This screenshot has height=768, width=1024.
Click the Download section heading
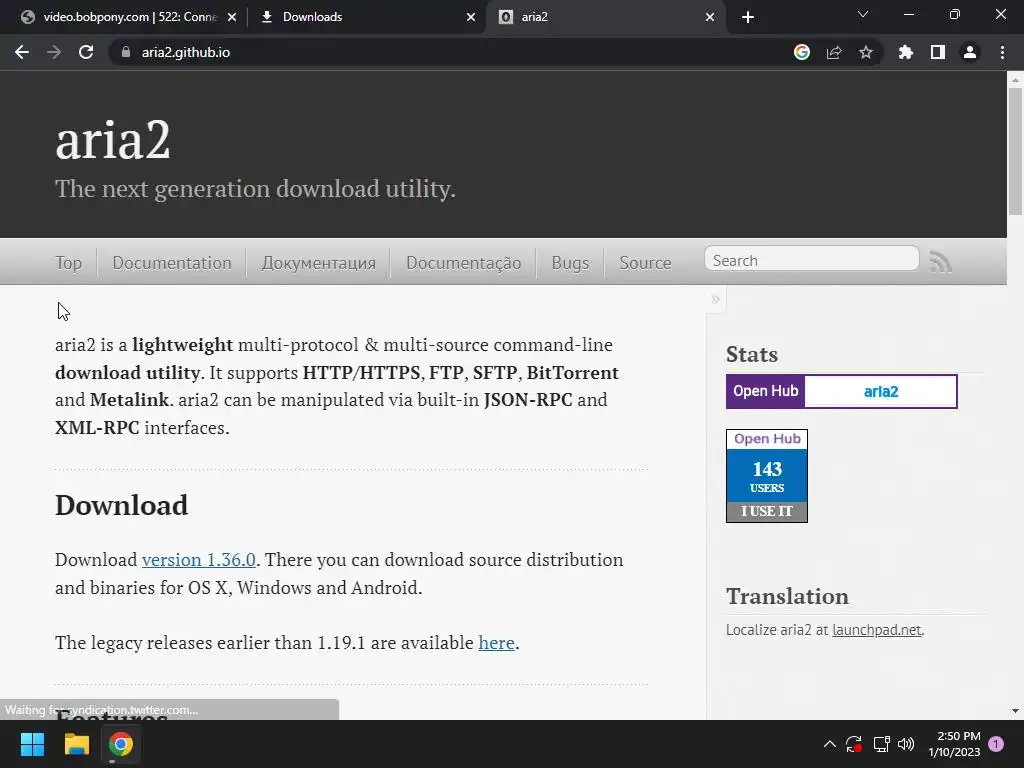[121, 505]
